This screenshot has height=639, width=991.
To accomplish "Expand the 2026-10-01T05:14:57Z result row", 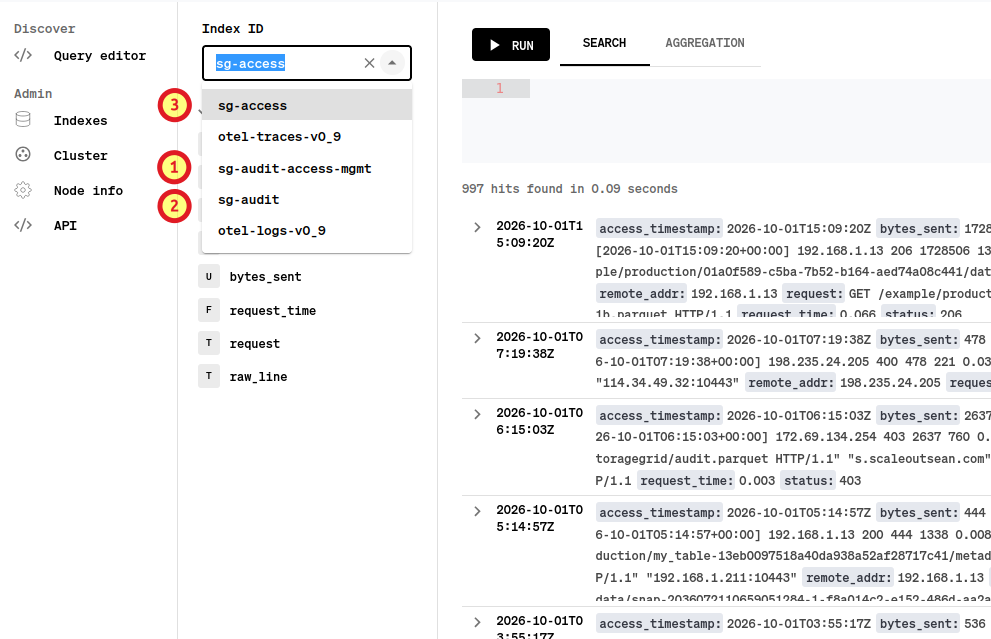I will coord(477,511).
